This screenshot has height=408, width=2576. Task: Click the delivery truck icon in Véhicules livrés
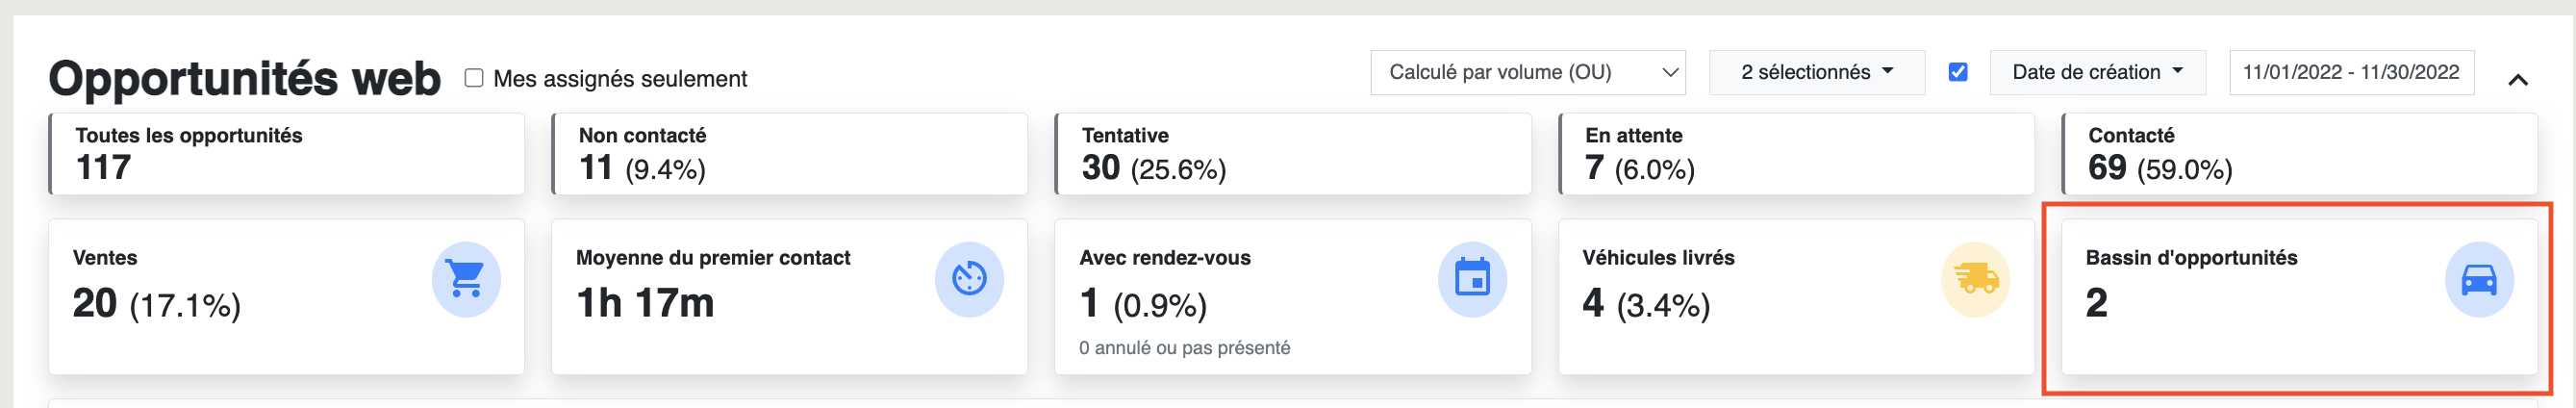tap(1975, 279)
